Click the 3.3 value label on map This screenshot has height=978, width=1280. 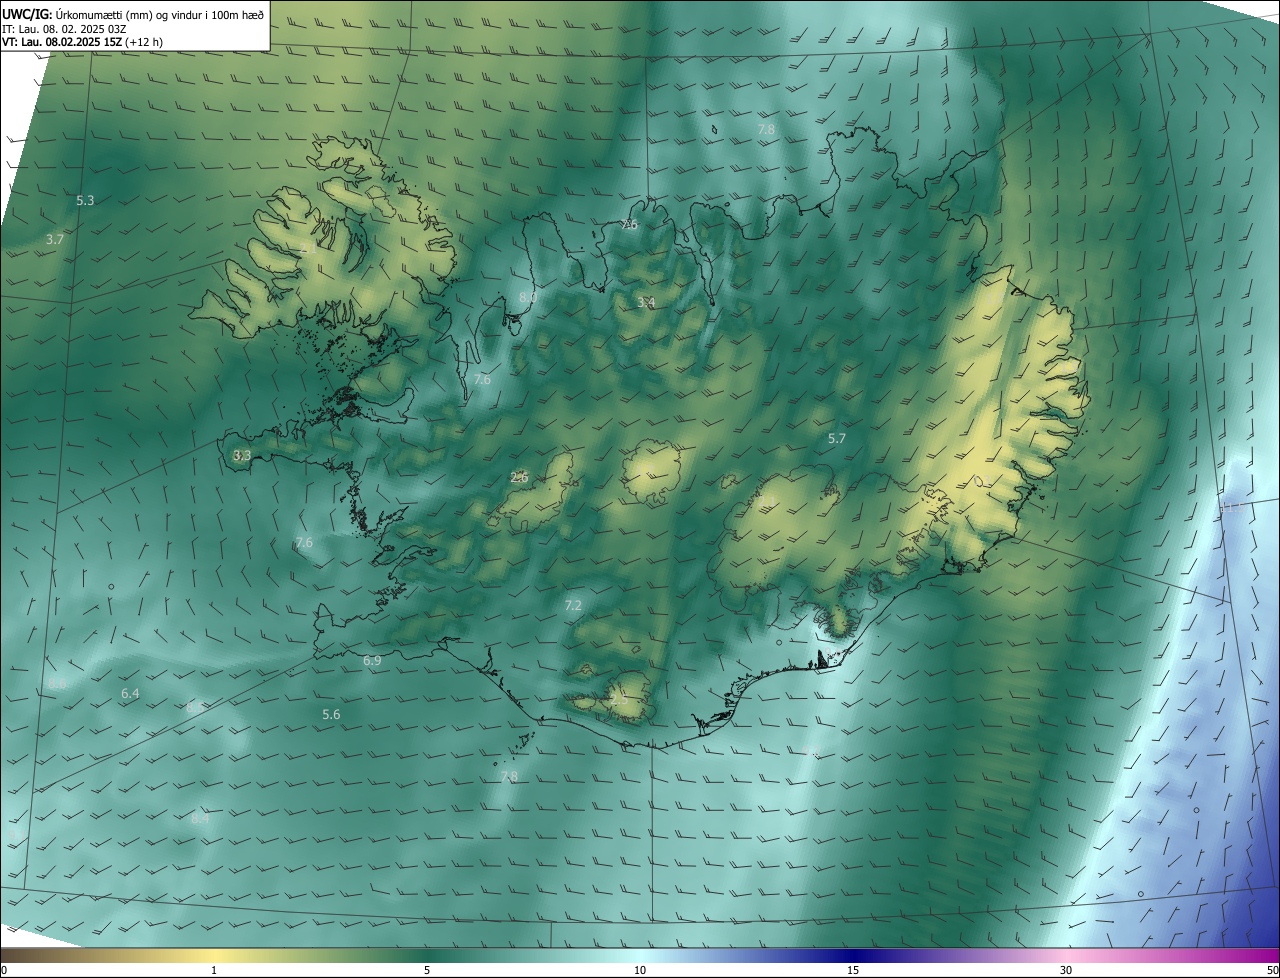242,456
